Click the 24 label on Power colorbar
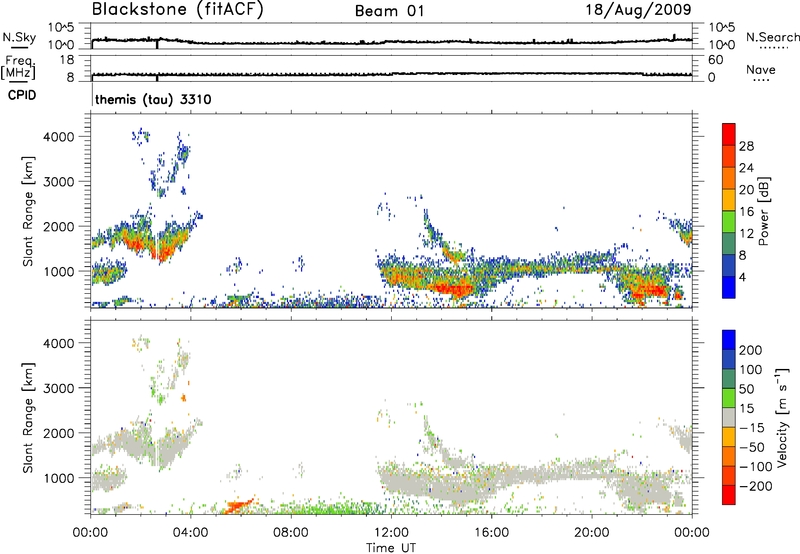Screen dimensions: 800x554 746,168
